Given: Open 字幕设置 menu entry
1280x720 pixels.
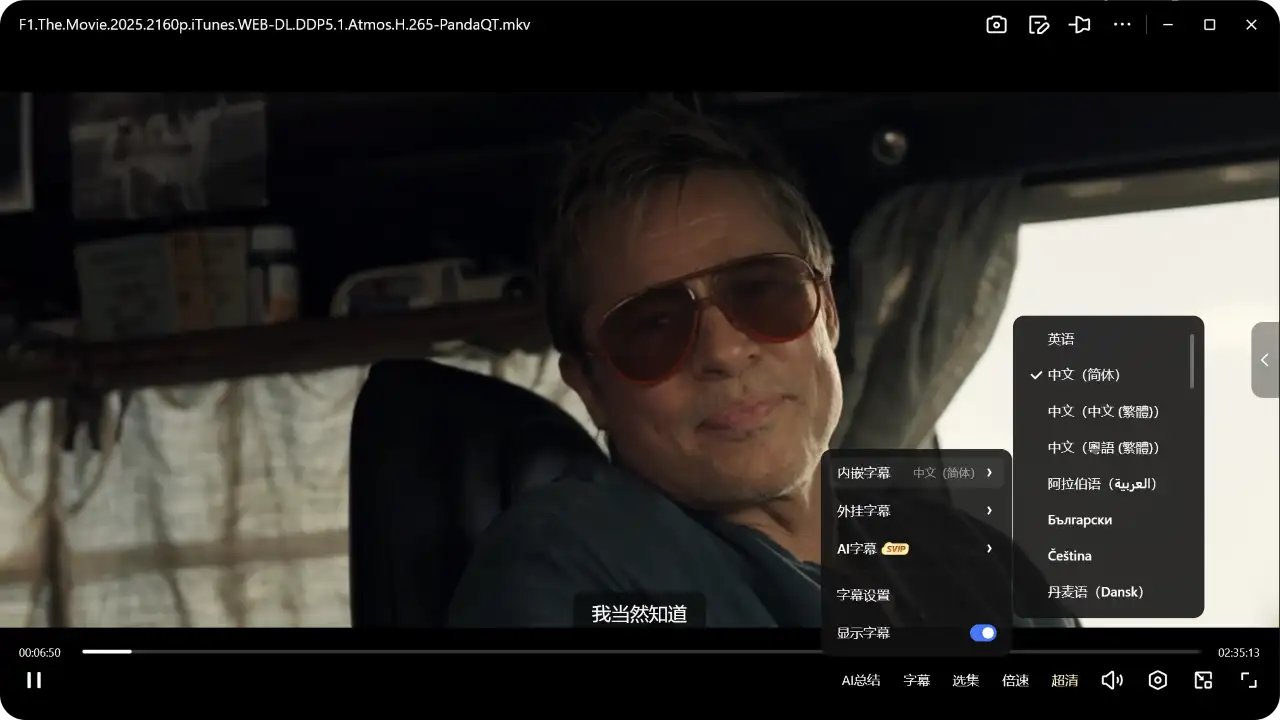Looking at the screenshot, I should coord(863,595).
